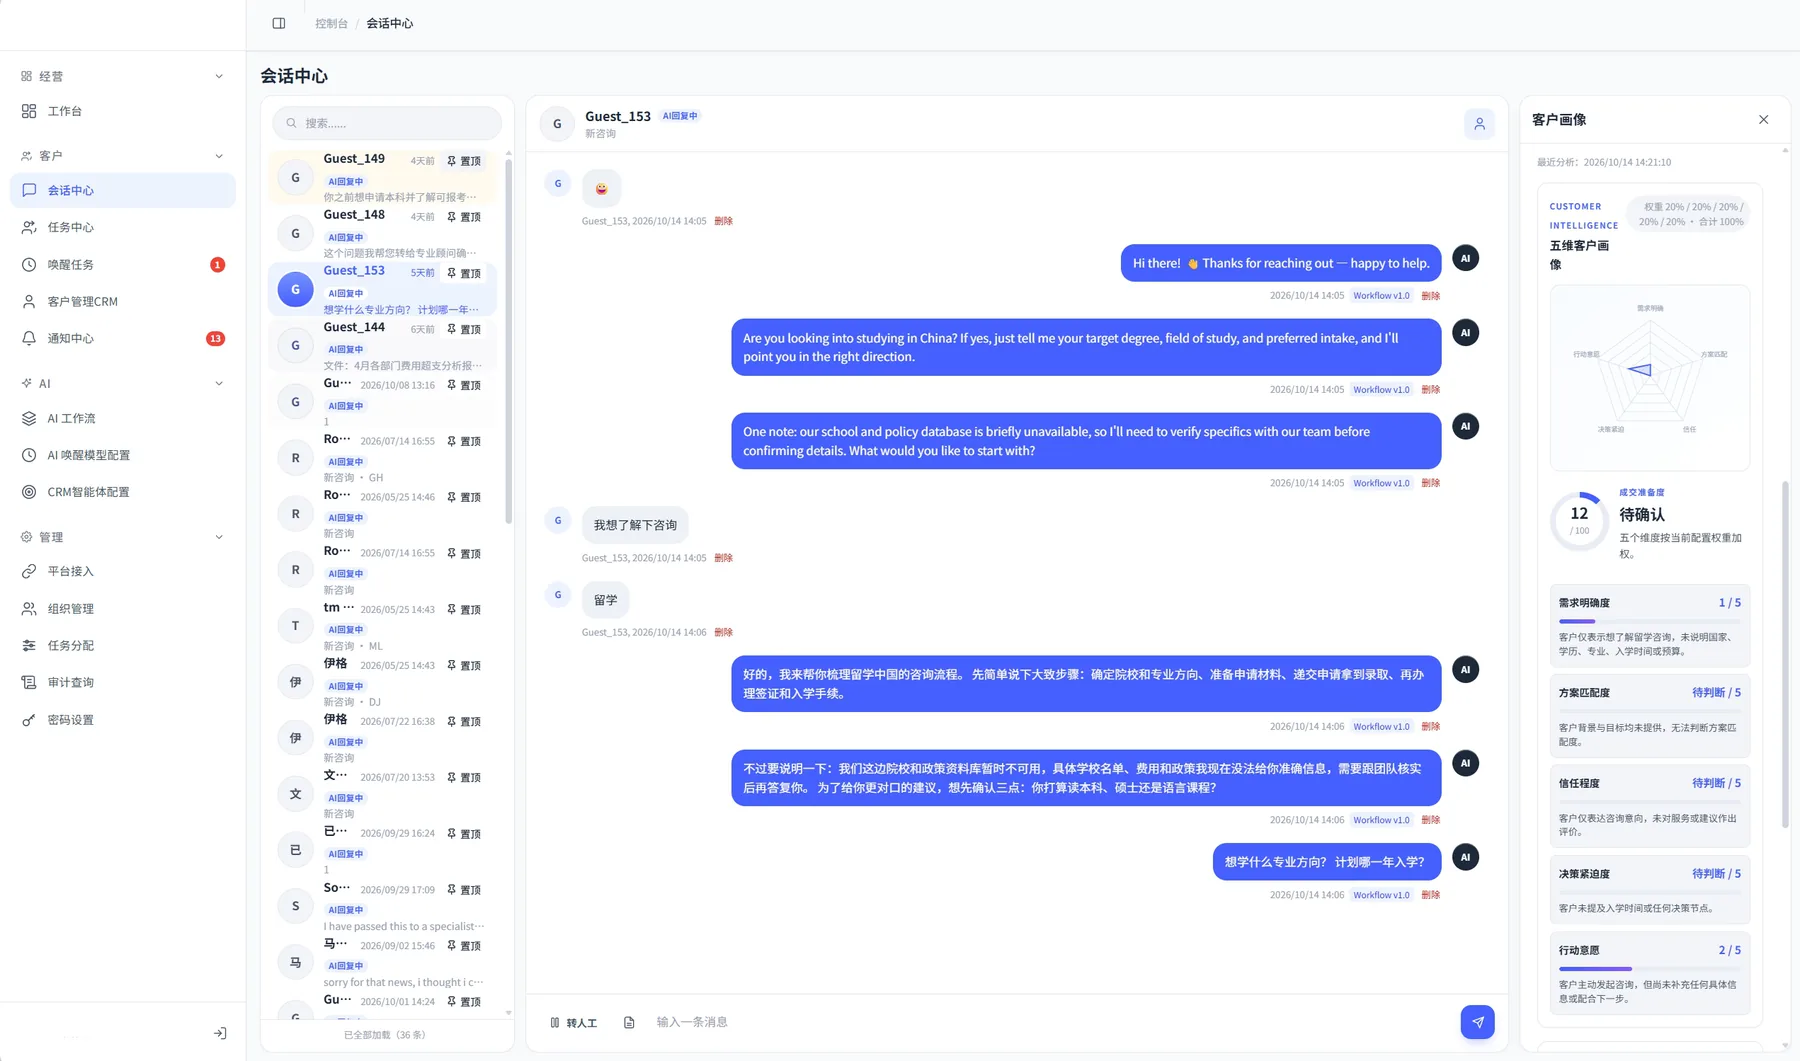Click the AI回复中 badge in chat header
Image resolution: width=1800 pixels, height=1061 pixels.
pyautogui.click(x=680, y=116)
